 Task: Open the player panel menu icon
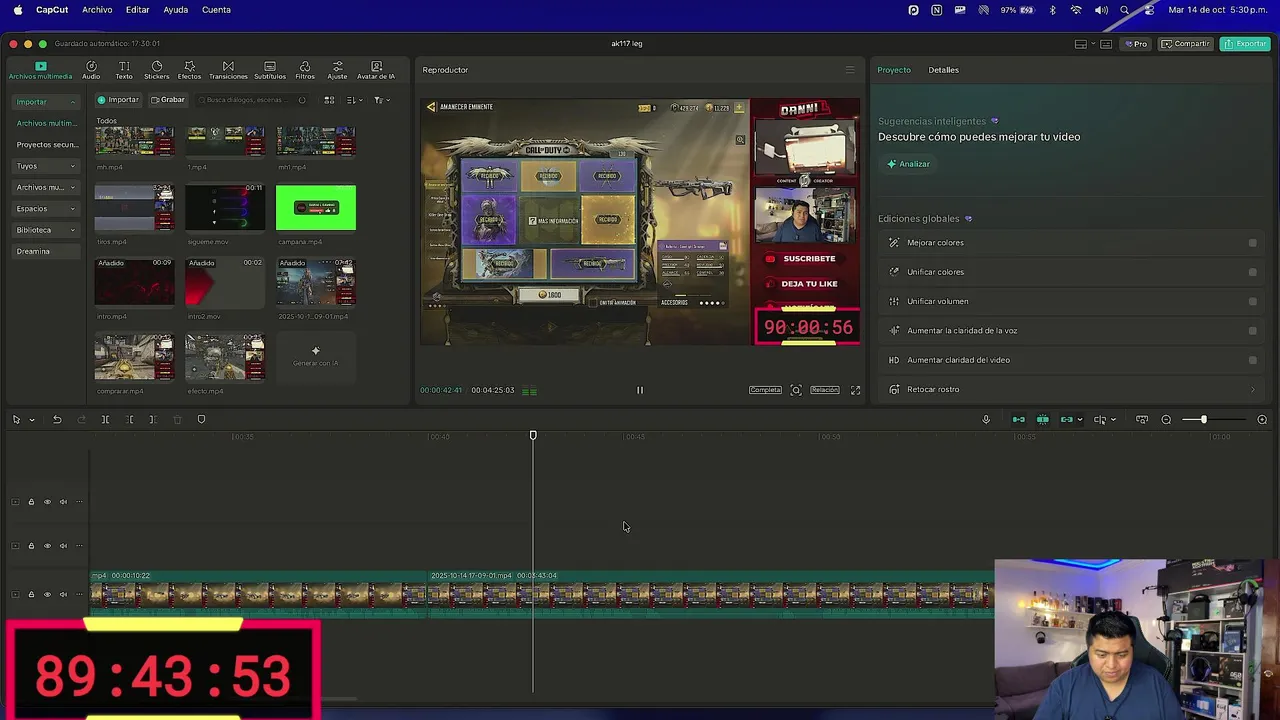click(850, 70)
